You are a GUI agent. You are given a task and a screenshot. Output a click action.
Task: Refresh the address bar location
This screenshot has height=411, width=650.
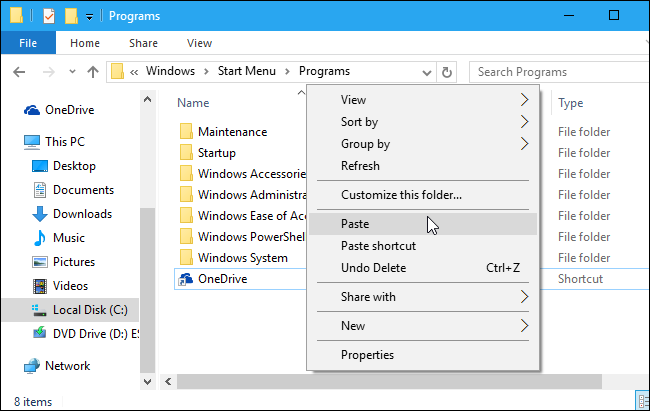click(x=447, y=72)
